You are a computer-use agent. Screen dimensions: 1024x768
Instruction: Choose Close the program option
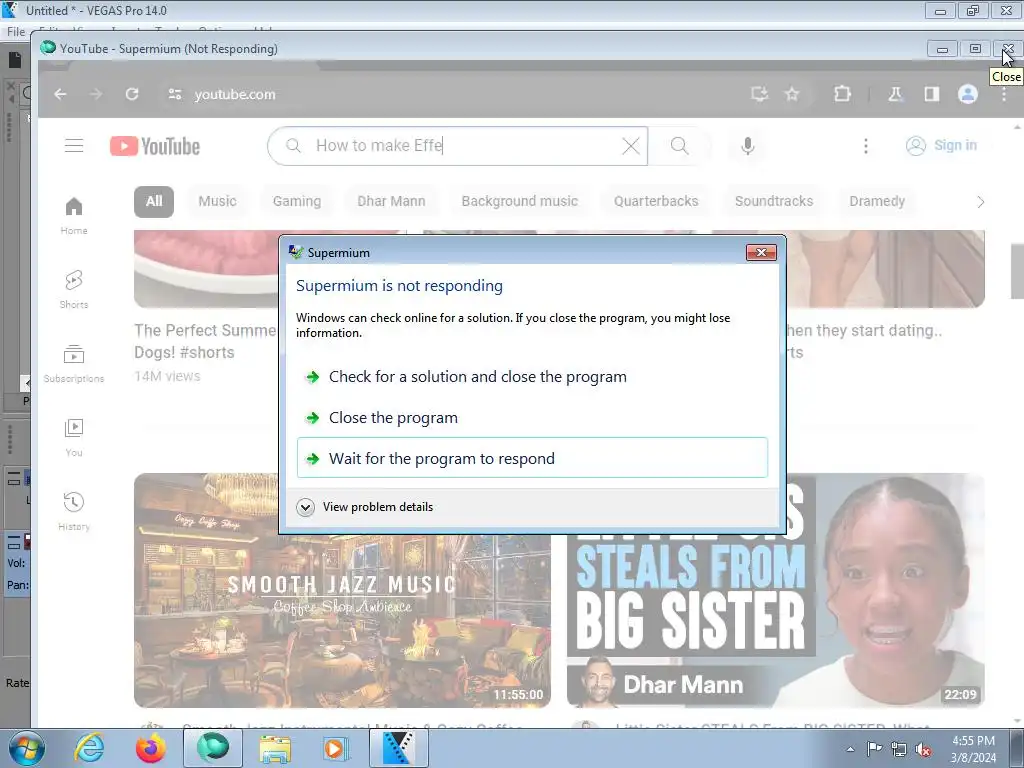tap(532, 417)
